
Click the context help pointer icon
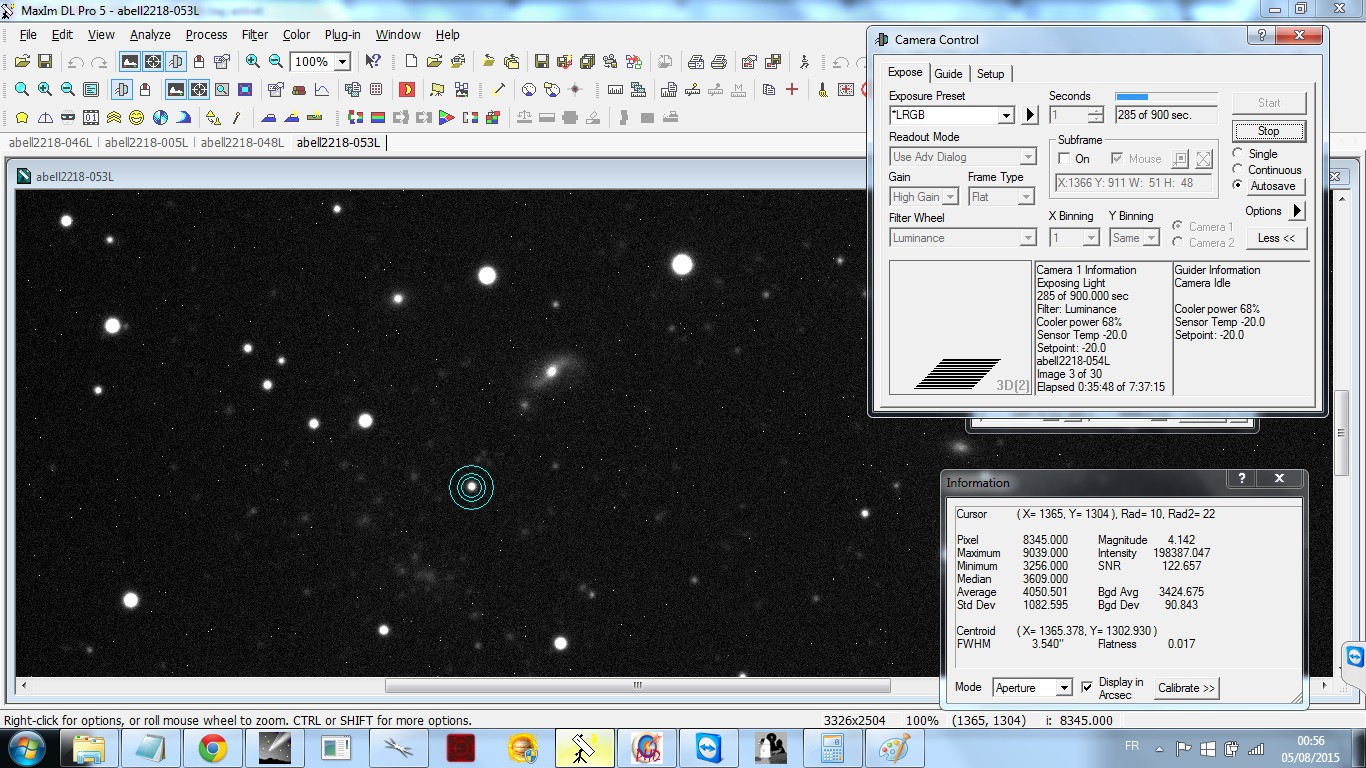click(x=372, y=62)
